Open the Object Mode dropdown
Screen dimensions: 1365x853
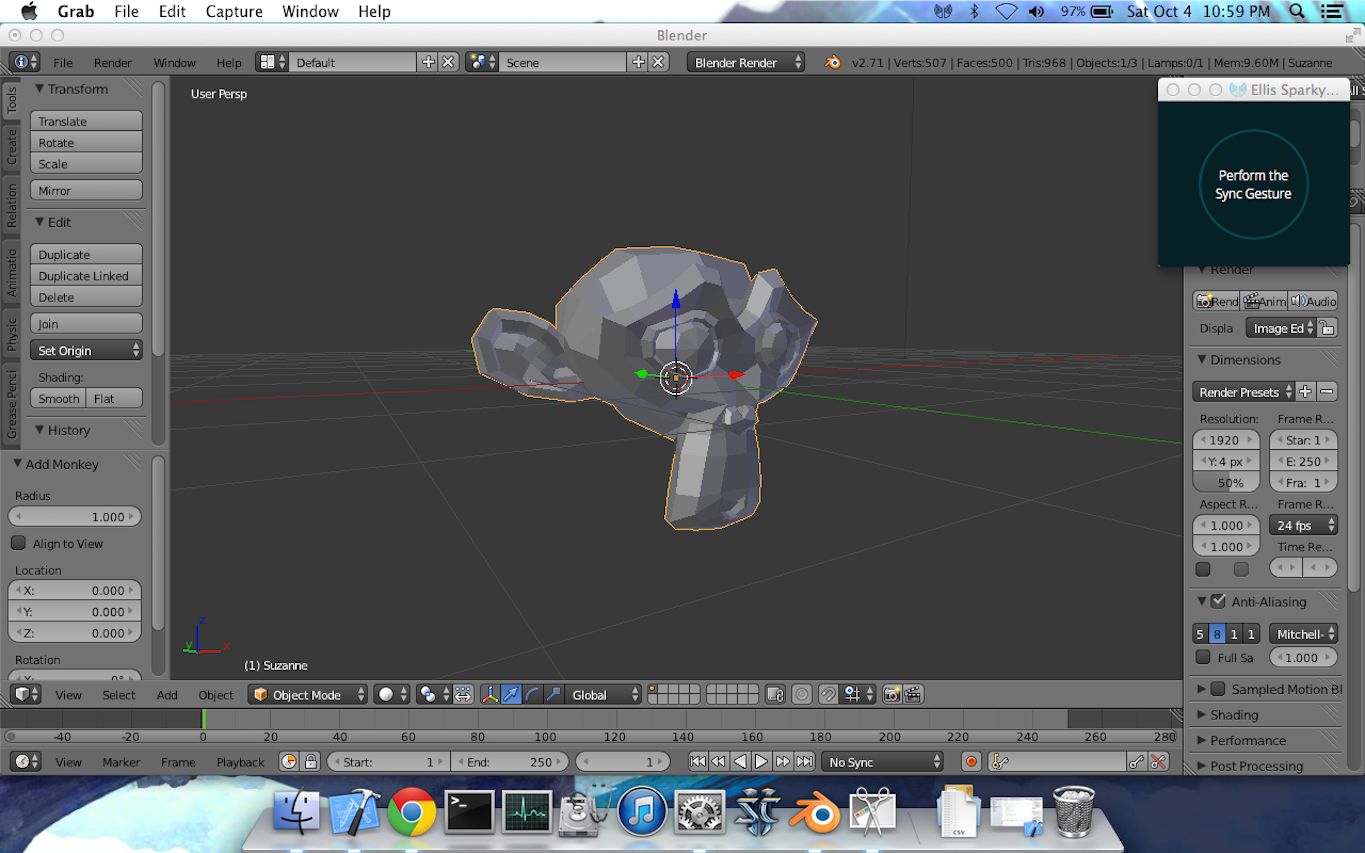307,694
